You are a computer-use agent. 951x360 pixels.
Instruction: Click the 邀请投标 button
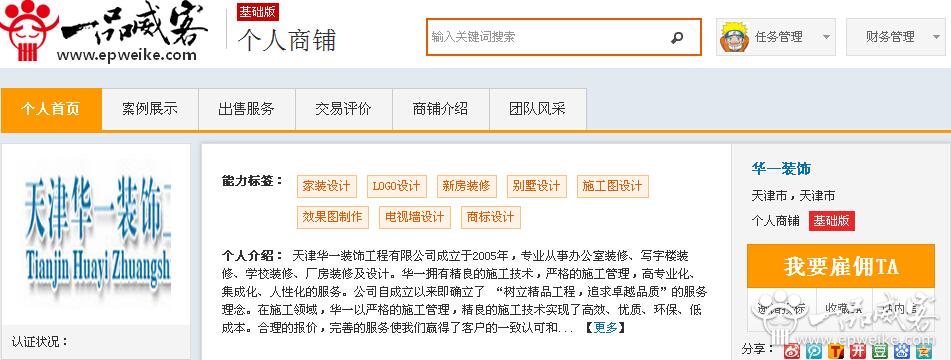tap(782, 308)
